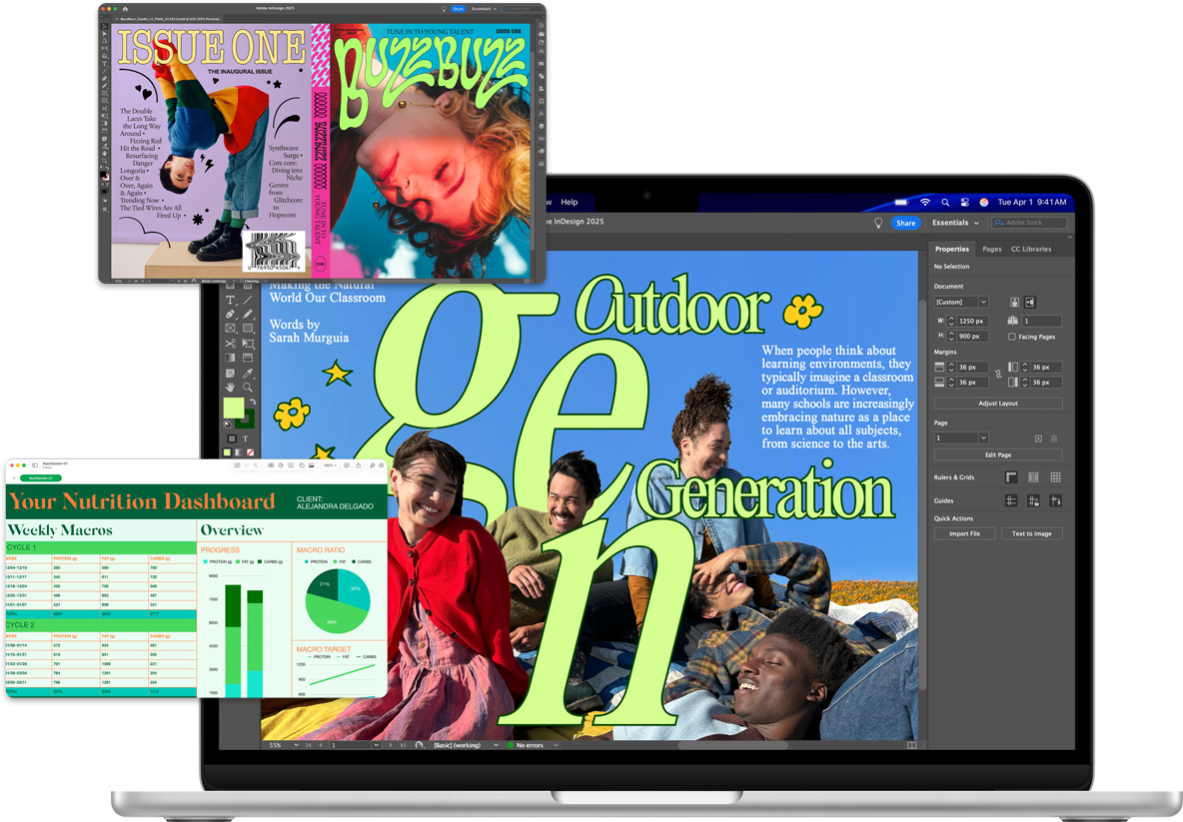
Task: Open Control Center in the menu bar
Action: pos(964,202)
